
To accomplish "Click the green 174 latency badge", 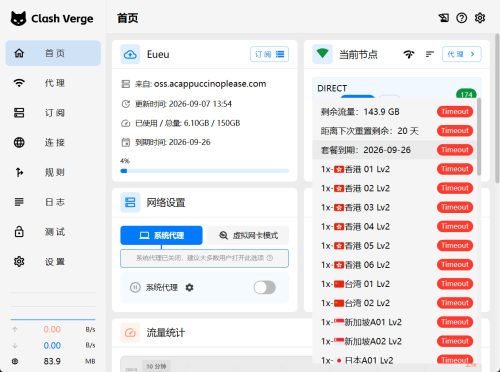I will 466,94.
